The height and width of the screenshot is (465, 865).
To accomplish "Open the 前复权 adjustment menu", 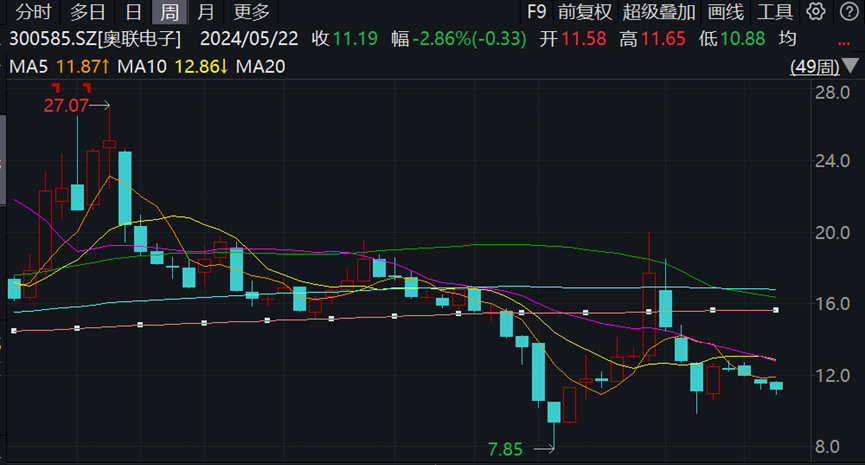I will [584, 12].
